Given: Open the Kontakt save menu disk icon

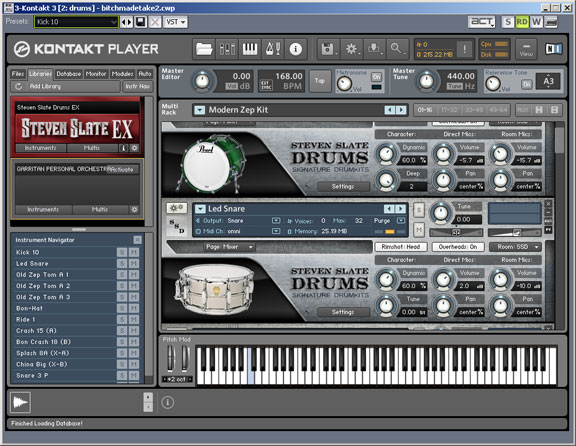Looking at the screenshot, I should click(328, 49).
